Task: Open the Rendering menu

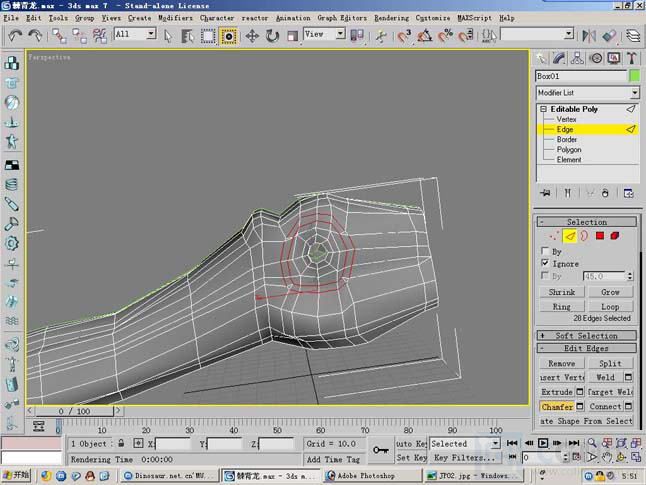Action: pyautogui.click(x=391, y=18)
